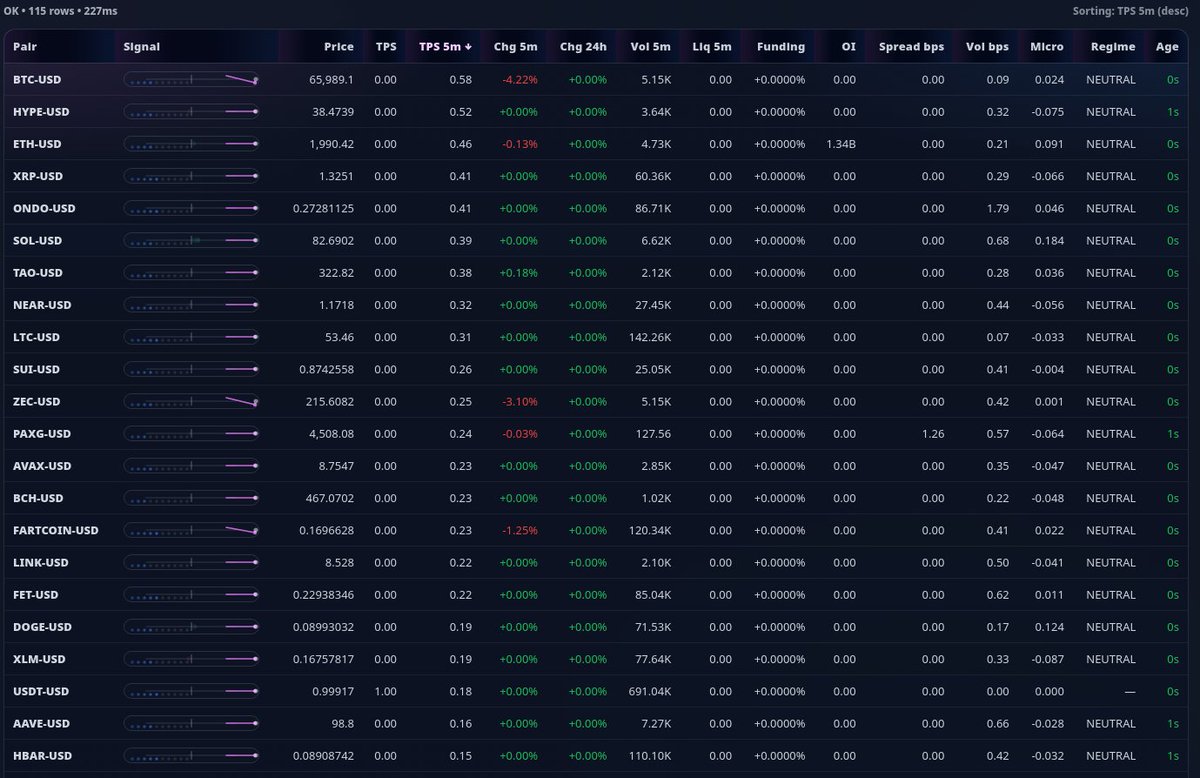The height and width of the screenshot is (778, 1200).
Task: Toggle TPS 5m descending sort header
Action: click(446, 47)
